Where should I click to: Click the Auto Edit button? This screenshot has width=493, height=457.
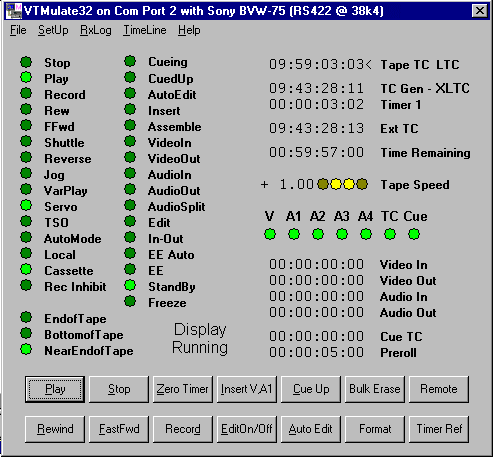(x=311, y=429)
